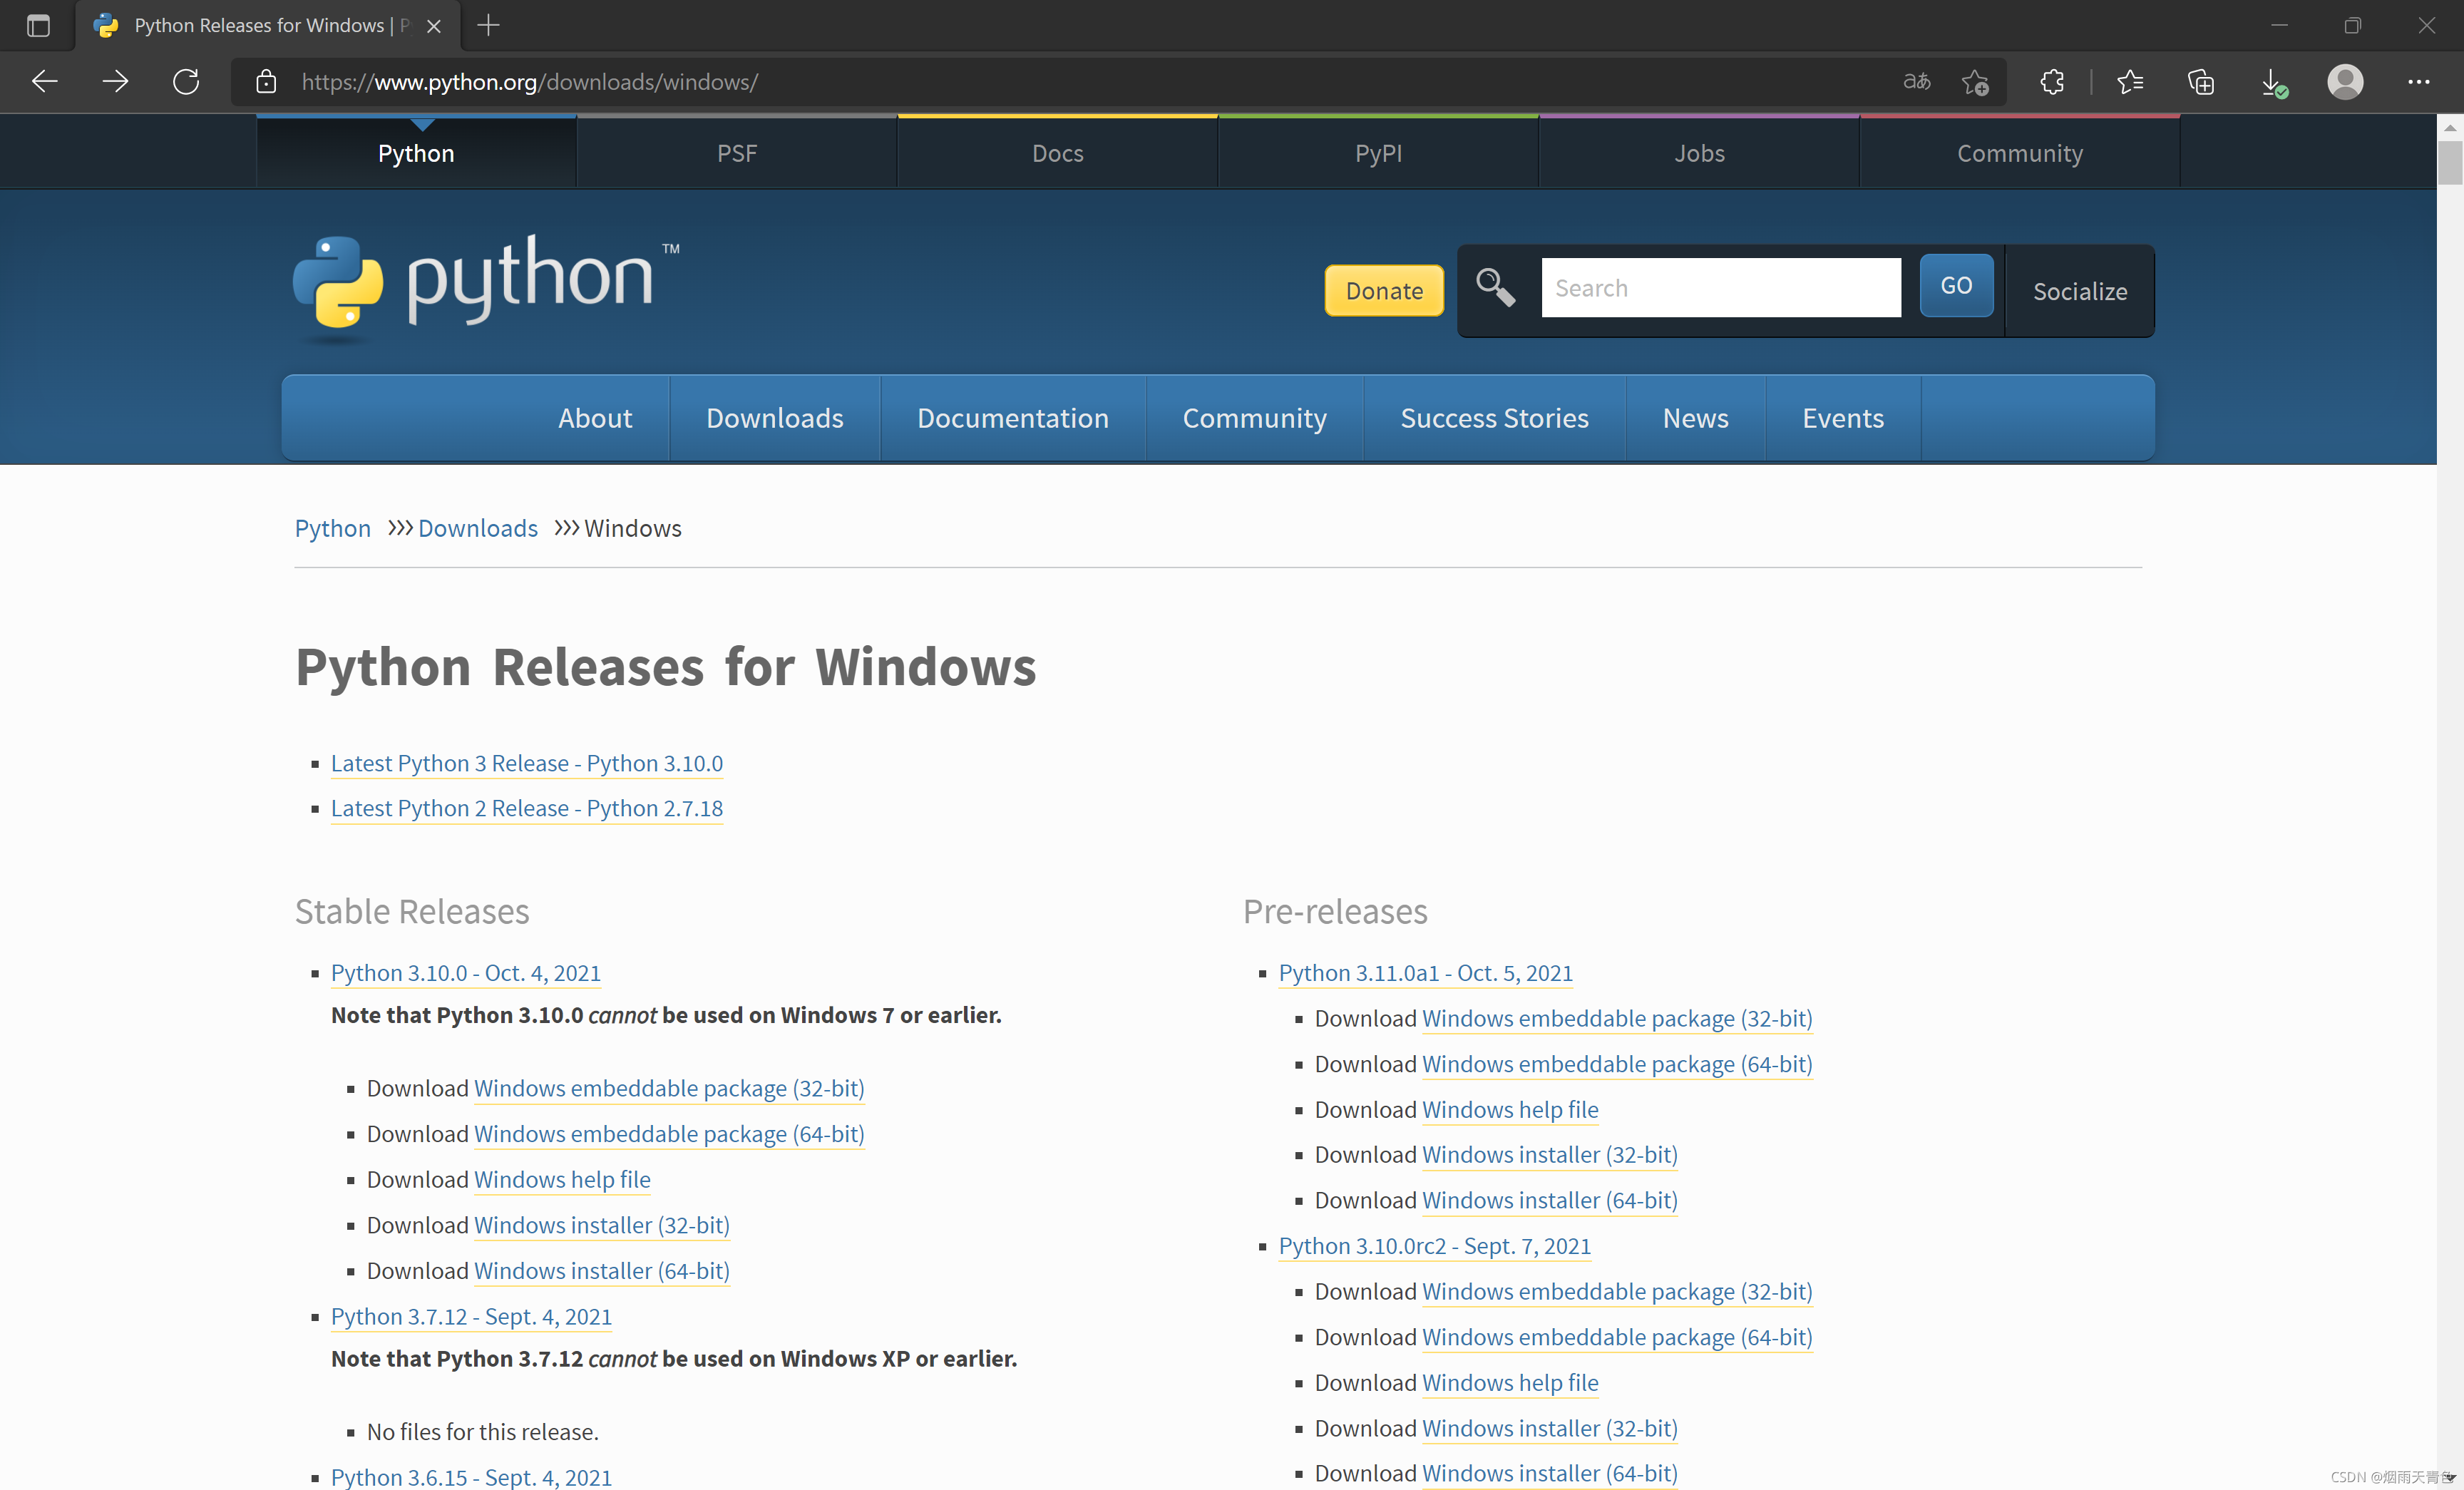
Task: Click the translate page icon
Action: tap(1916, 82)
